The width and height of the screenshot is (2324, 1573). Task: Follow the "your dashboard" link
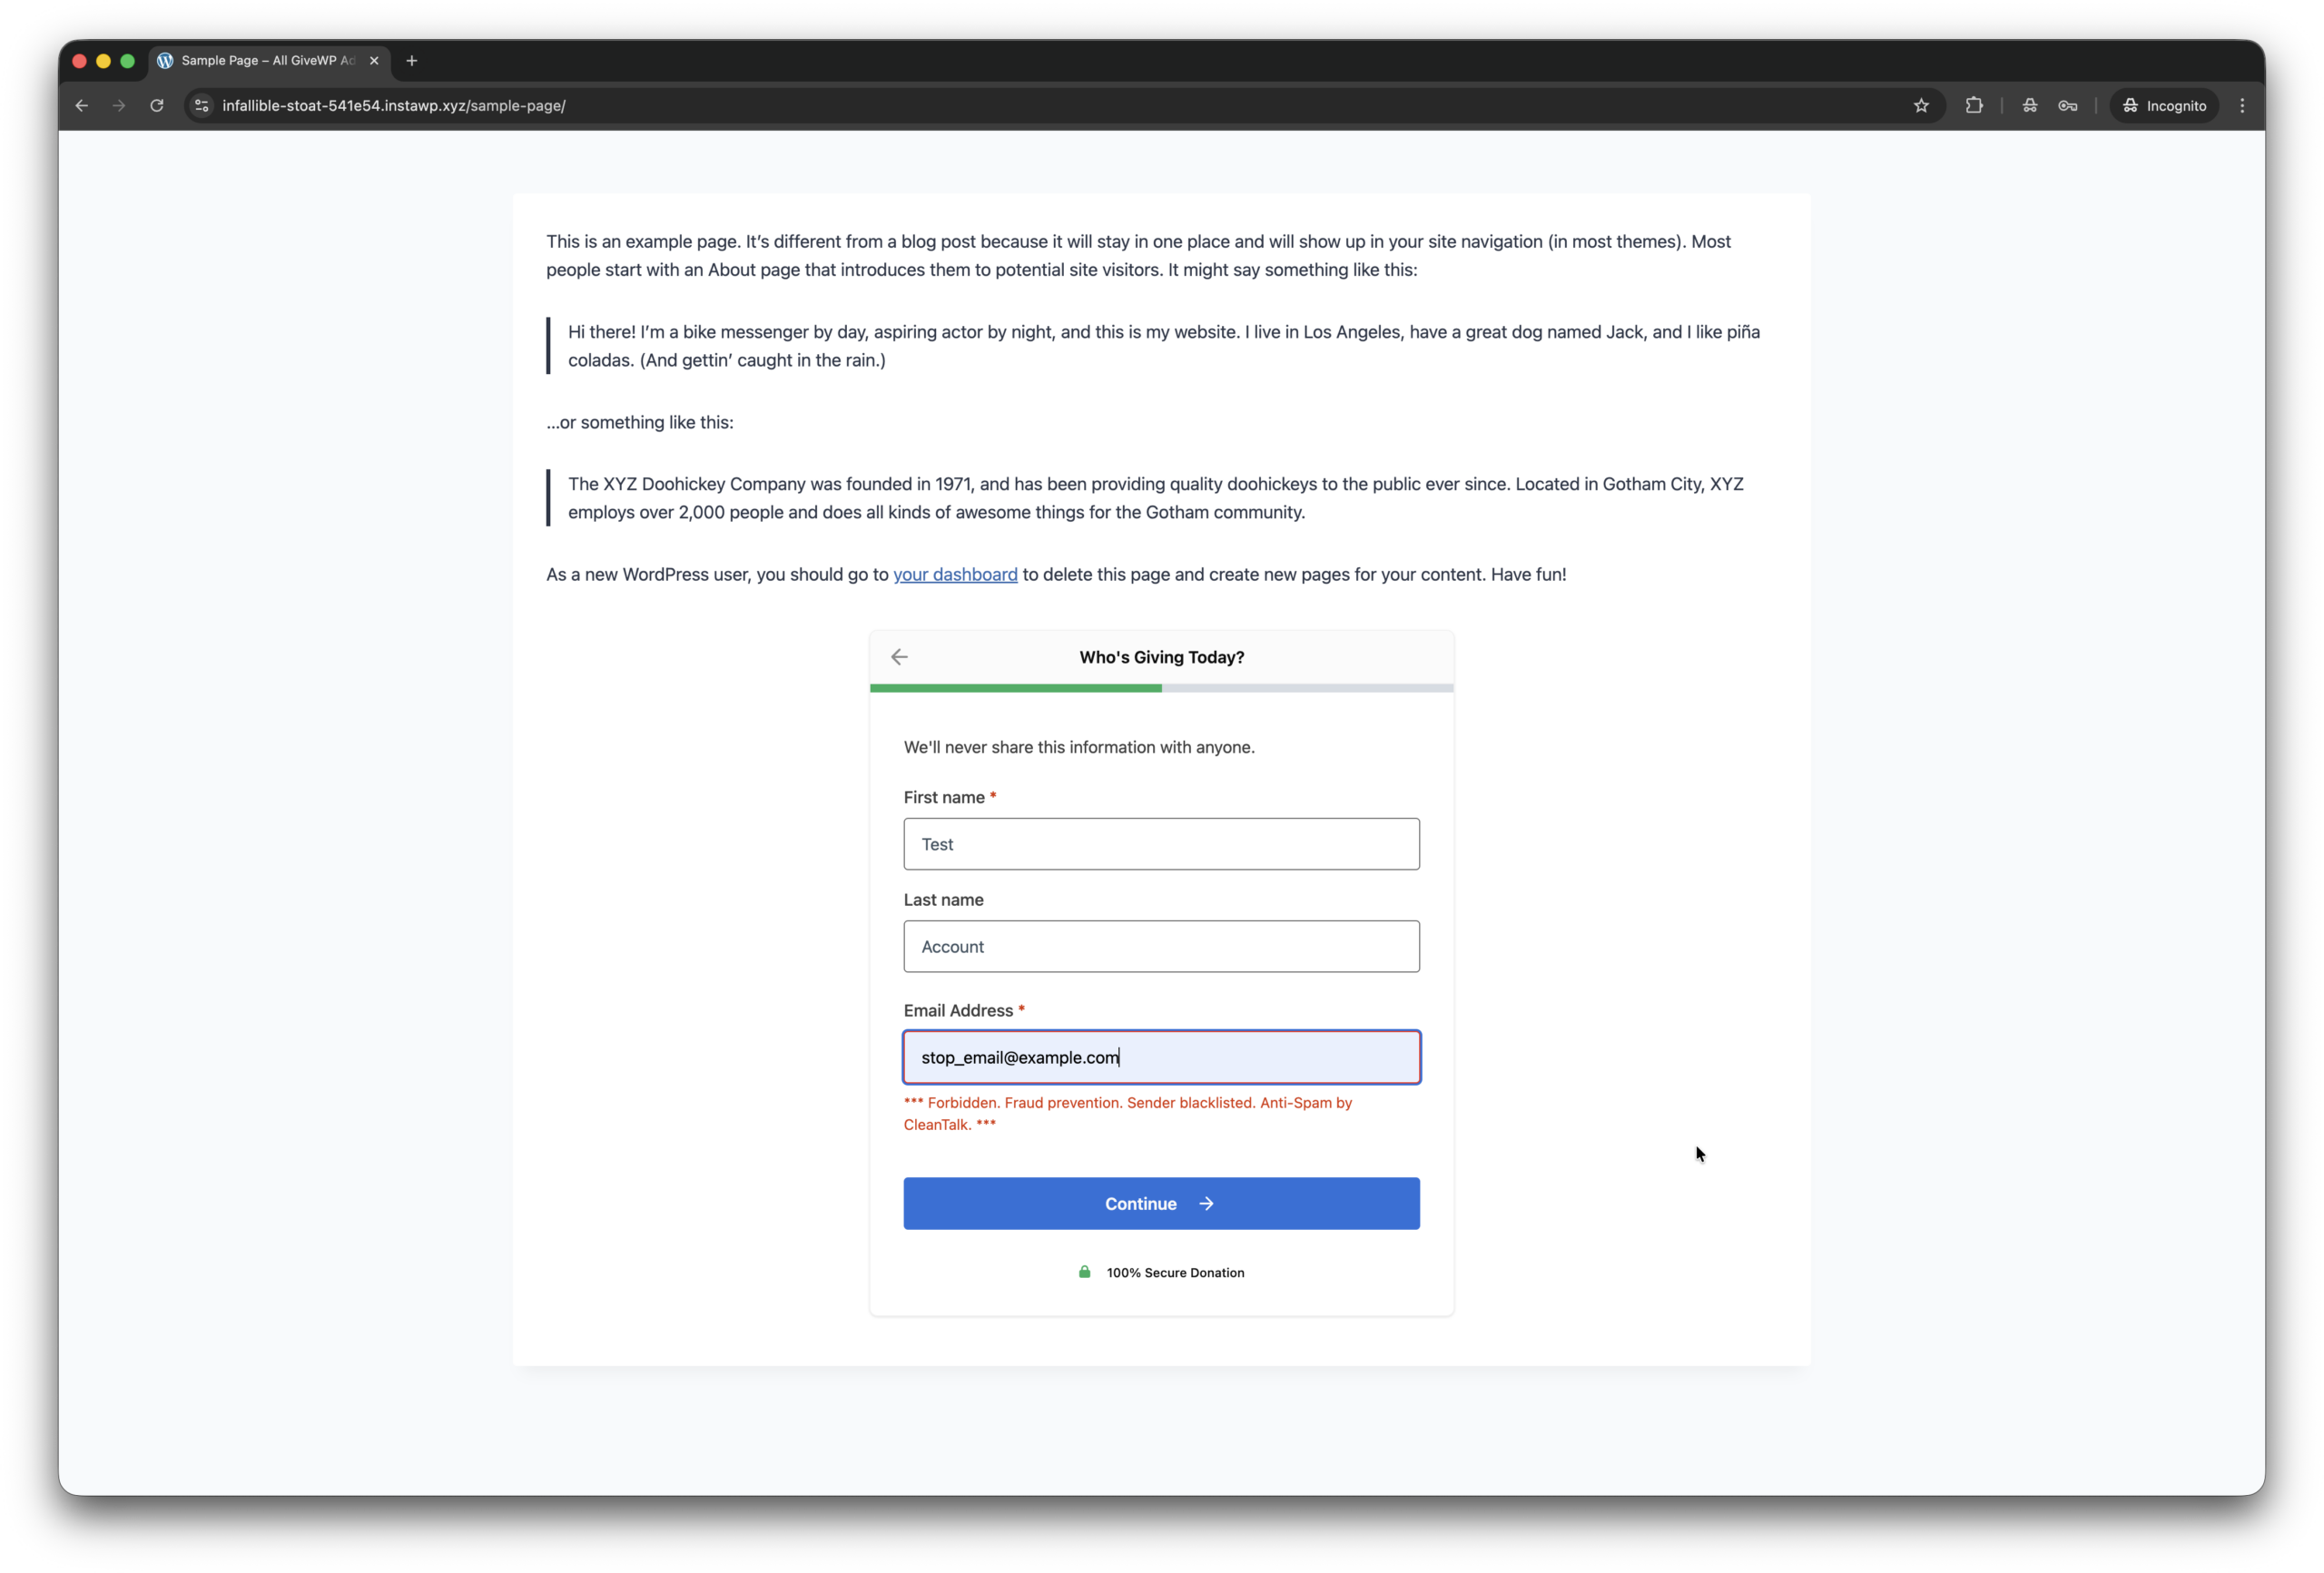click(x=954, y=574)
